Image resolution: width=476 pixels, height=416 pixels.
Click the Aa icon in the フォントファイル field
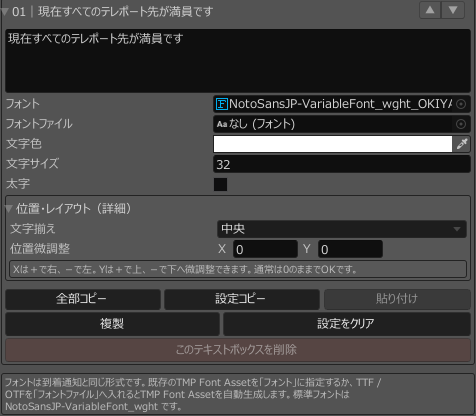click(222, 124)
